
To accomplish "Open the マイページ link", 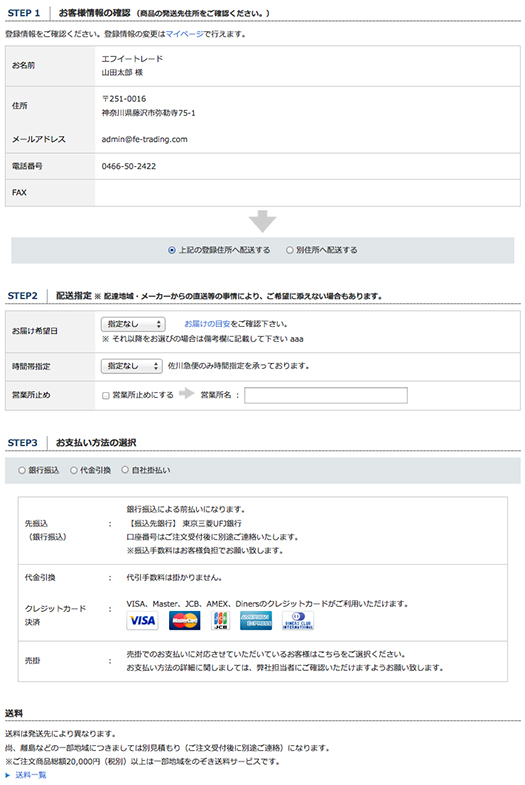I will point(185,34).
